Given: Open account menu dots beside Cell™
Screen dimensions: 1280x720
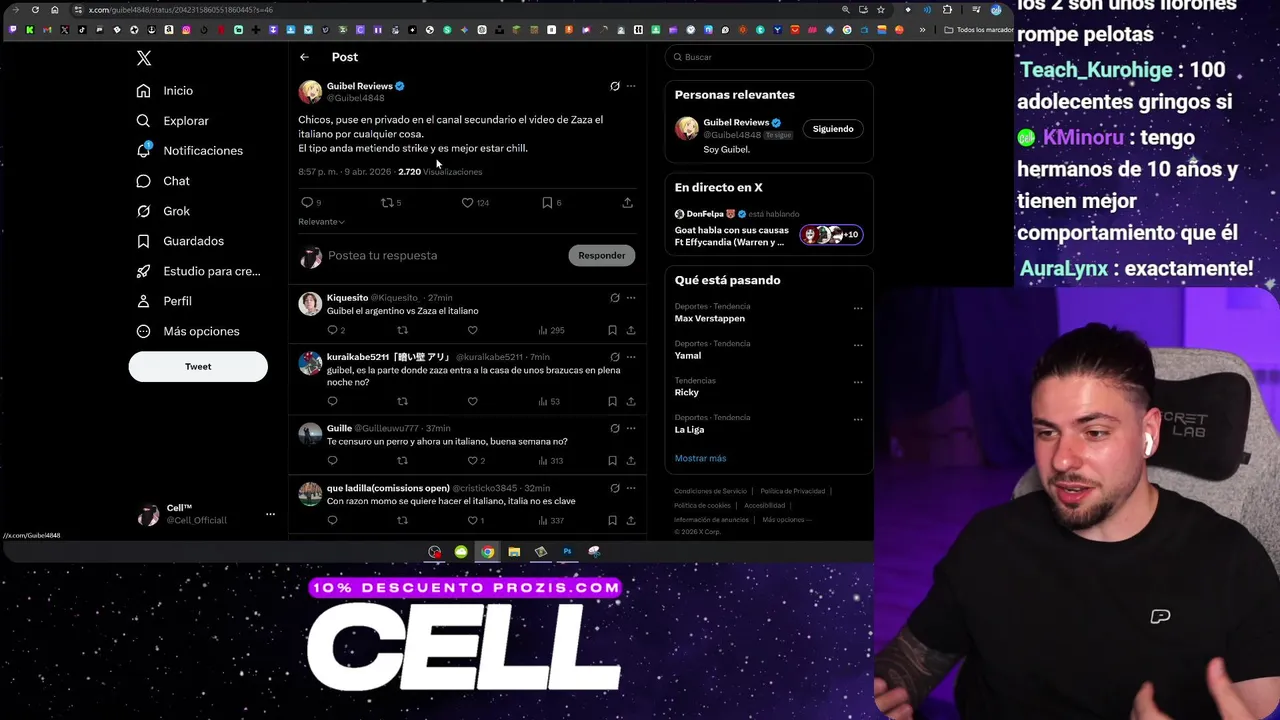Looking at the screenshot, I should coord(270,514).
